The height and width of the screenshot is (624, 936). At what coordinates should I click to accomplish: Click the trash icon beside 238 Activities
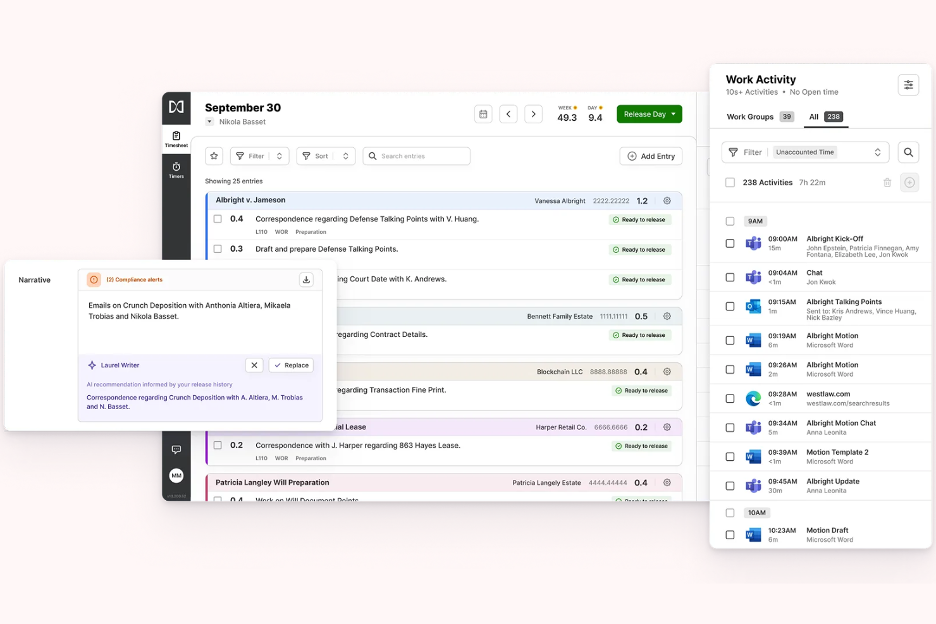[x=886, y=183]
